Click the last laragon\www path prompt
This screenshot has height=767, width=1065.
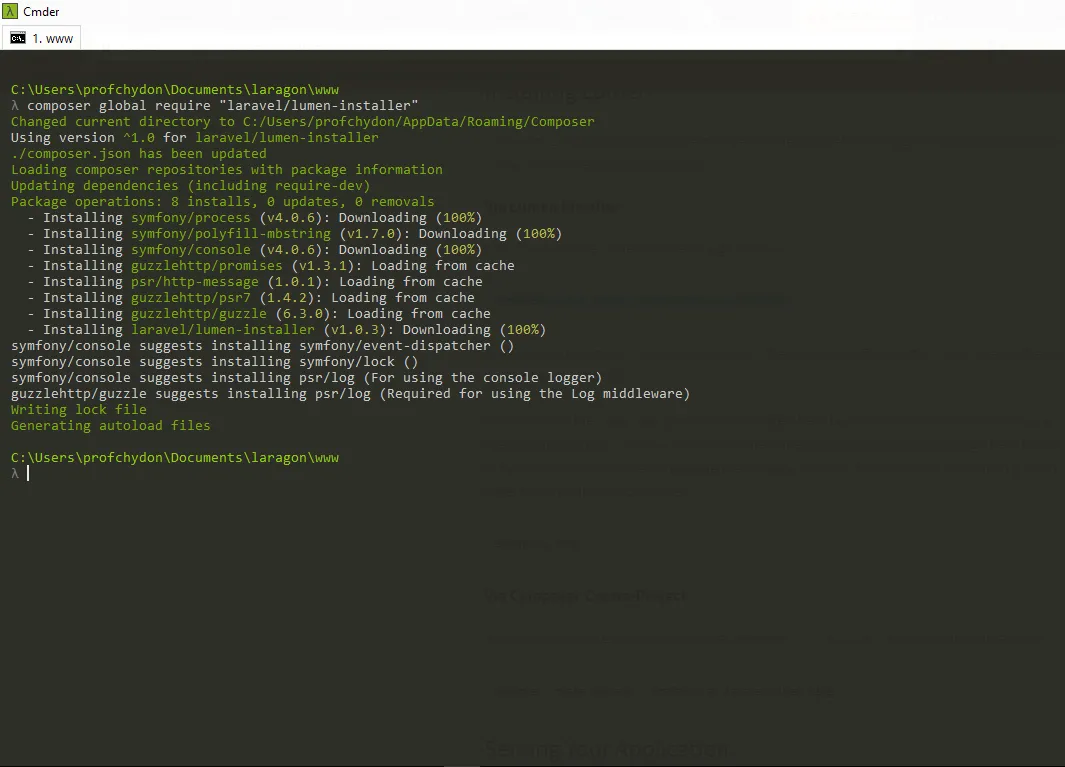pos(175,458)
